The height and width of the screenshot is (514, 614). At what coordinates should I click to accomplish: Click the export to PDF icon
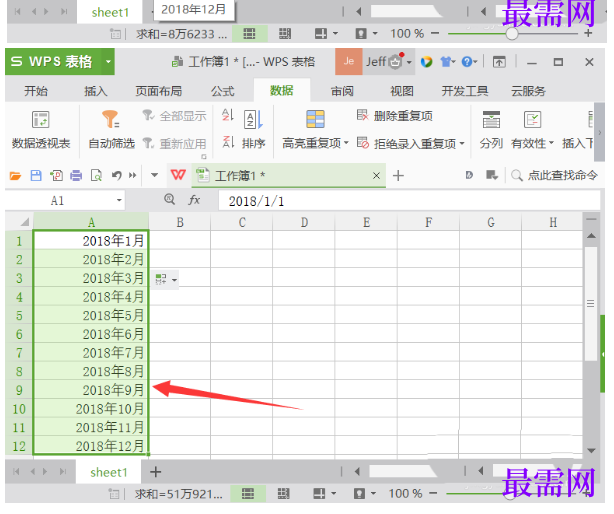click(56, 176)
